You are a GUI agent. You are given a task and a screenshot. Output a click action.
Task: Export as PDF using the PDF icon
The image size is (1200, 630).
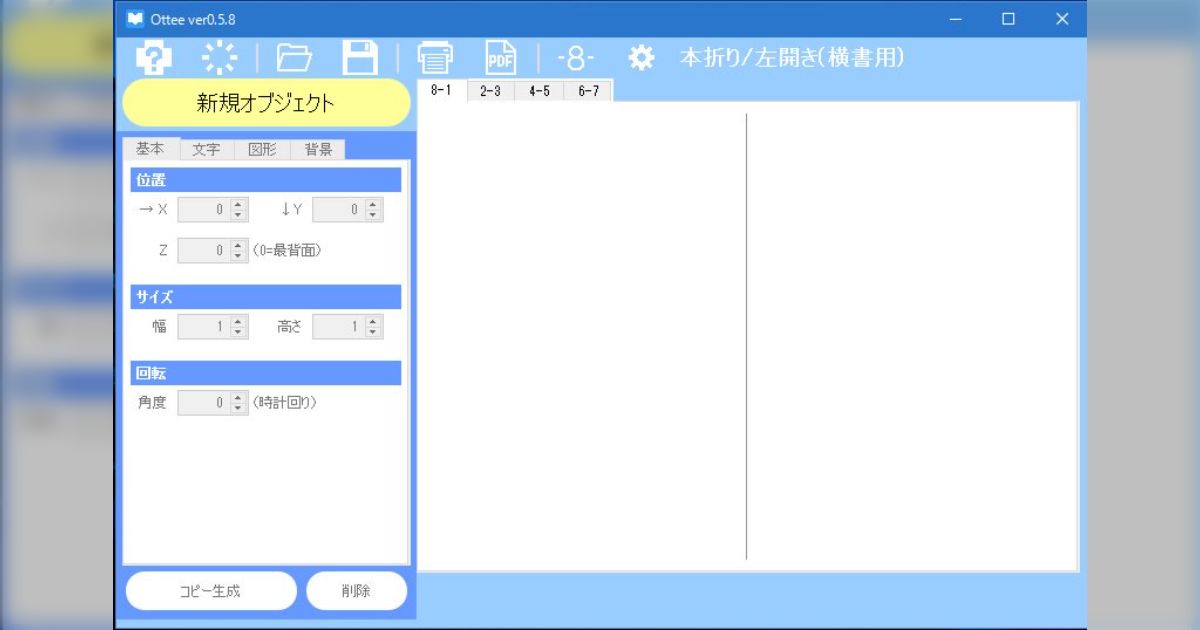(x=500, y=58)
